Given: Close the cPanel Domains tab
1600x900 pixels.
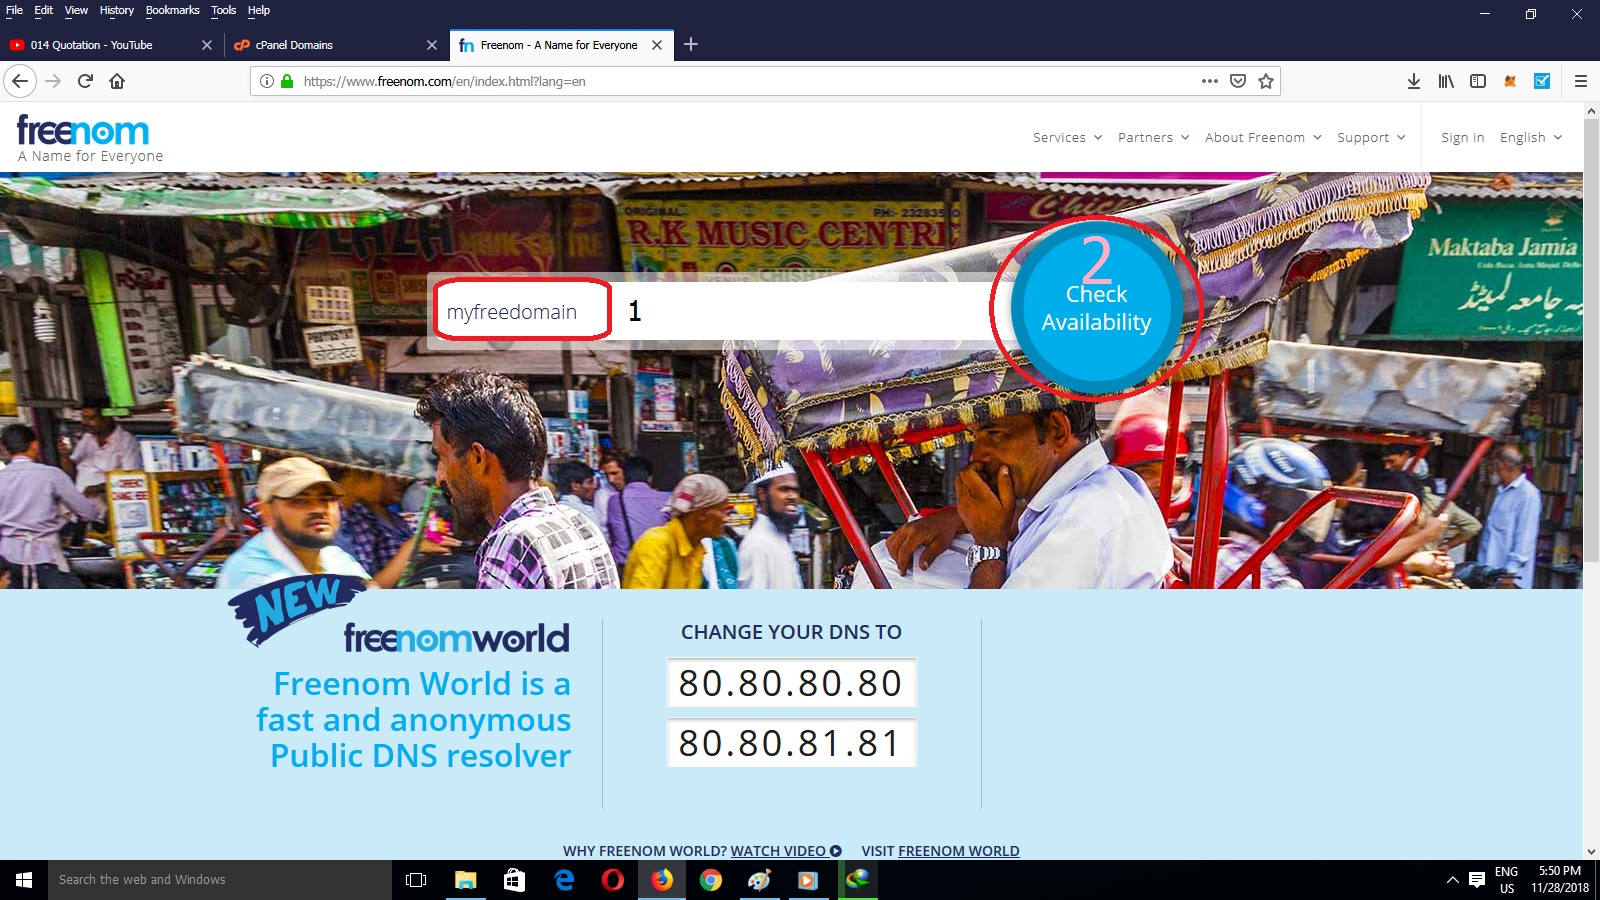Looking at the screenshot, I should click(432, 45).
